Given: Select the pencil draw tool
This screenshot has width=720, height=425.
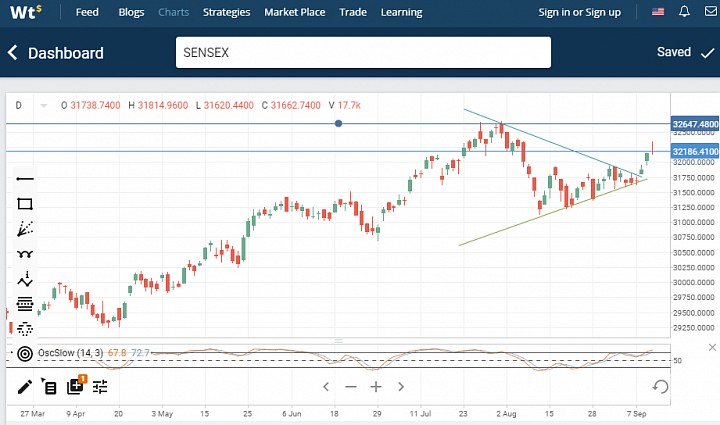Looking at the screenshot, I should [x=25, y=387].
